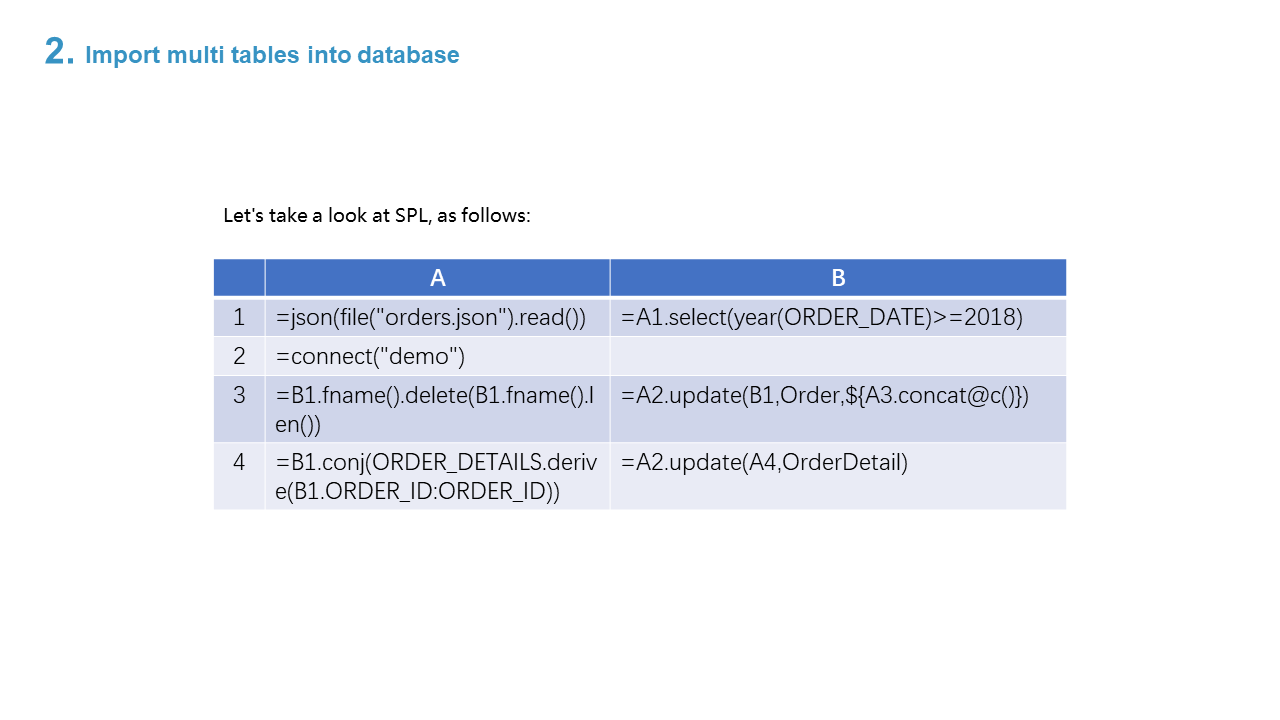
Task: Click the A2.update(A4,OrderDetail) cell
Action: tap(765, 463)
